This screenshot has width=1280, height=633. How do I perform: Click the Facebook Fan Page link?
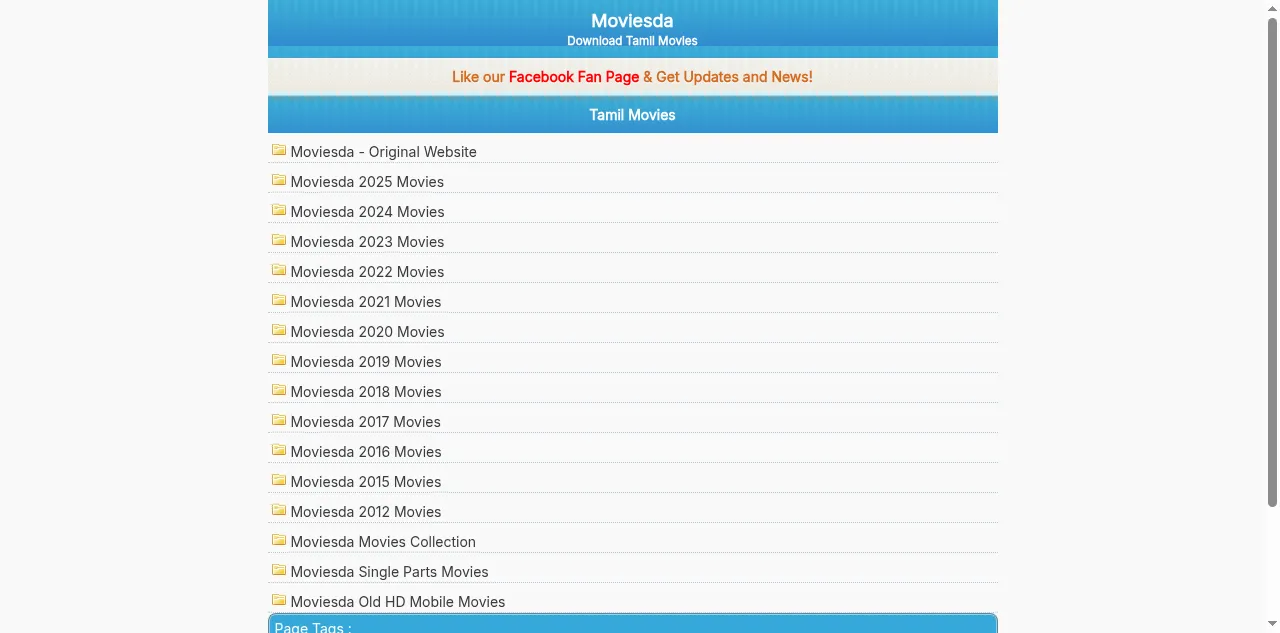tap(574, 77)
